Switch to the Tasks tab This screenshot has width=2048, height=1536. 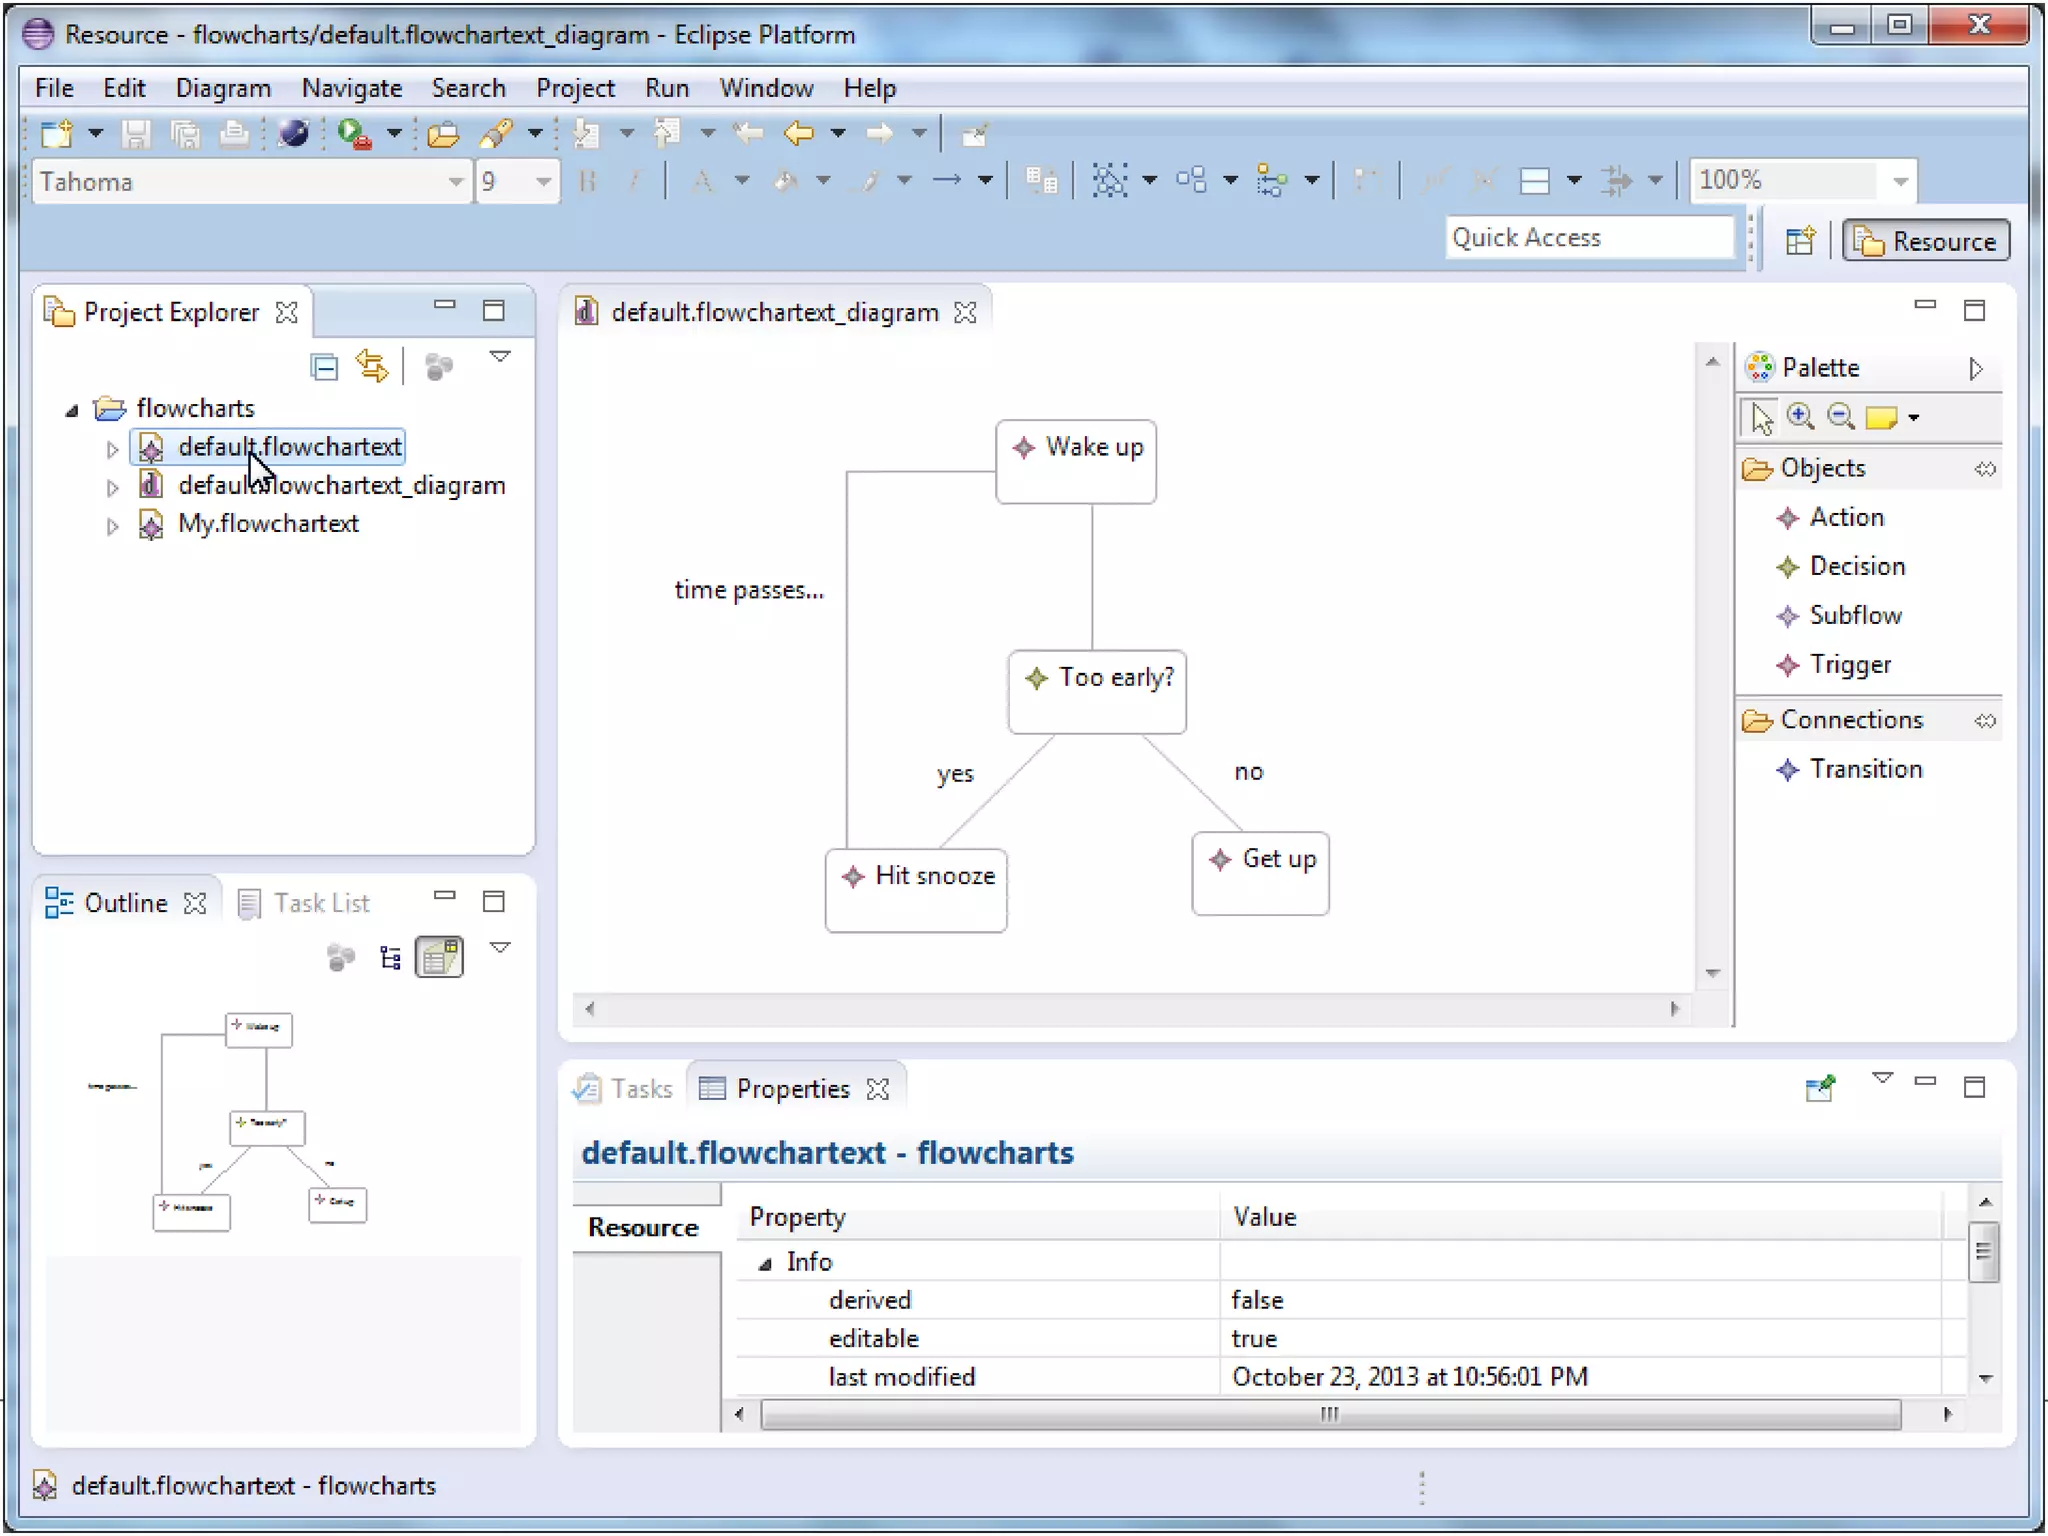(x=640, y=1088)
